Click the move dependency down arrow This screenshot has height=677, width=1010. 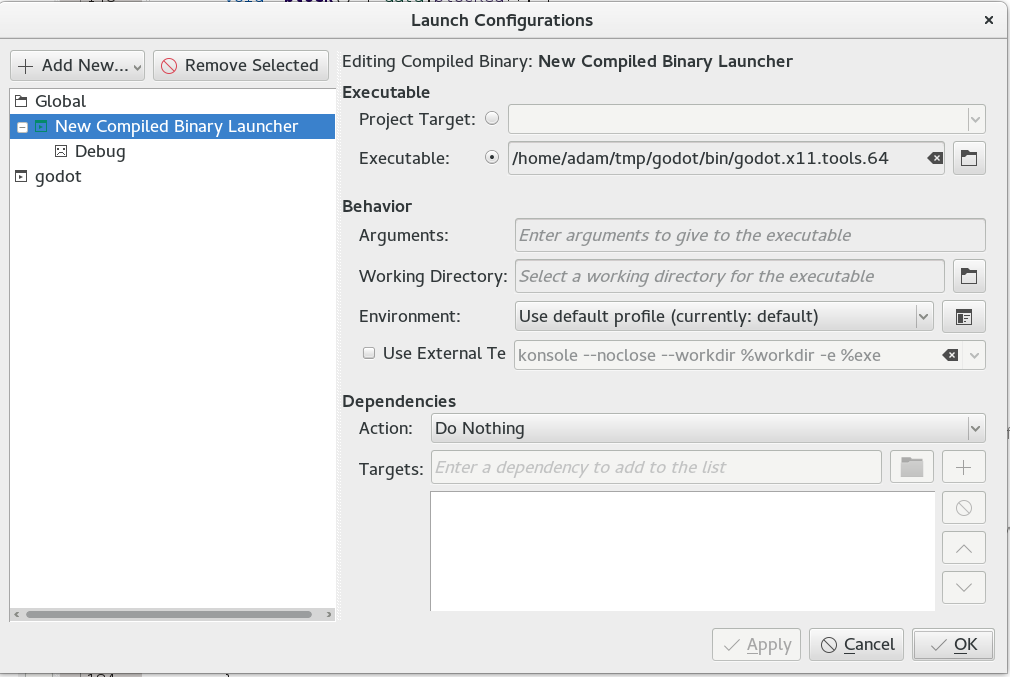point(964,587)
